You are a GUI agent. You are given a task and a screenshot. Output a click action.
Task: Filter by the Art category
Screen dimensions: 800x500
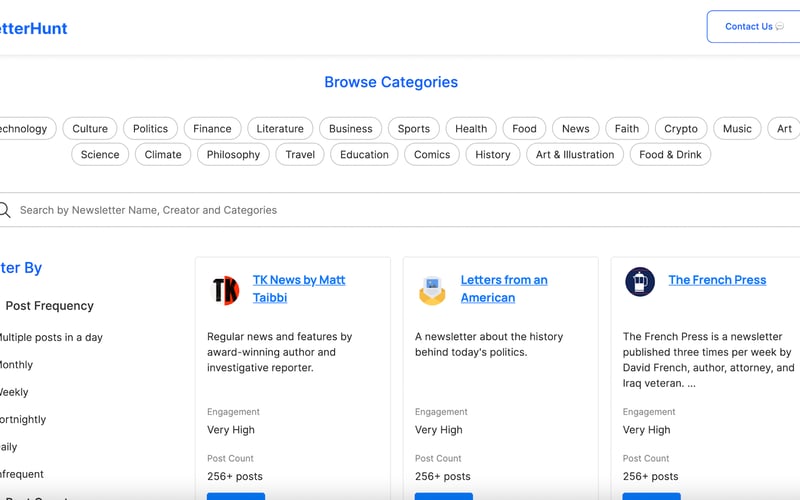click(x=784, y=129)
